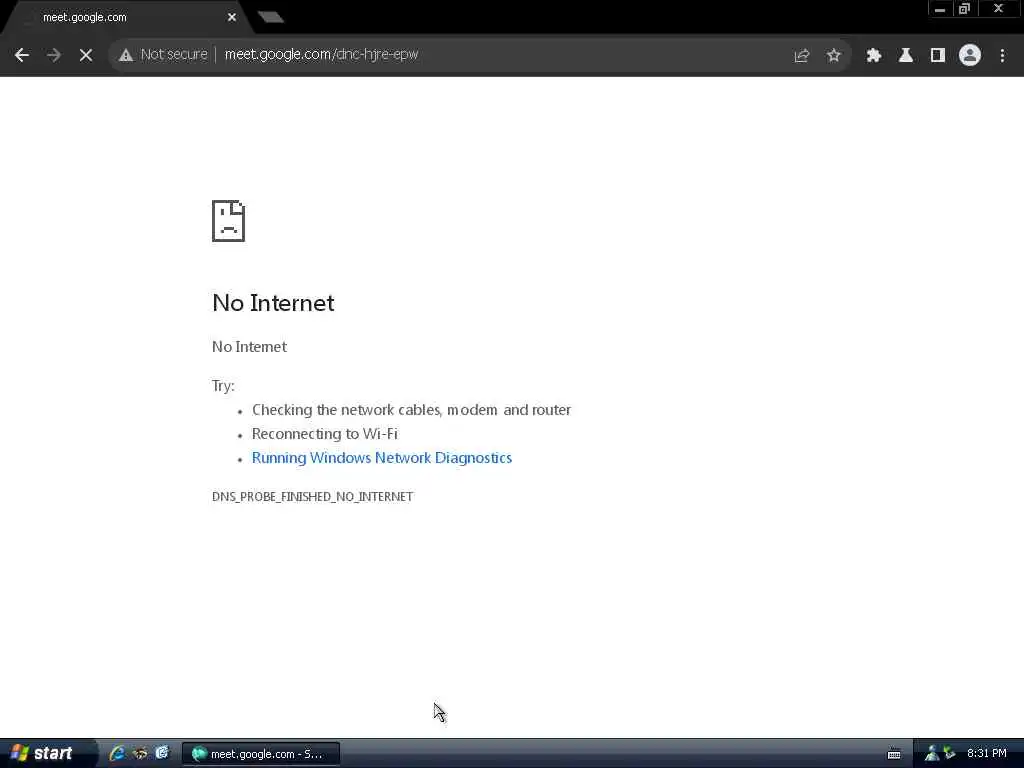This screenshot has width=1024, height=768.
Task: Select the meet.google.com tab
Action: click(124, 18)
